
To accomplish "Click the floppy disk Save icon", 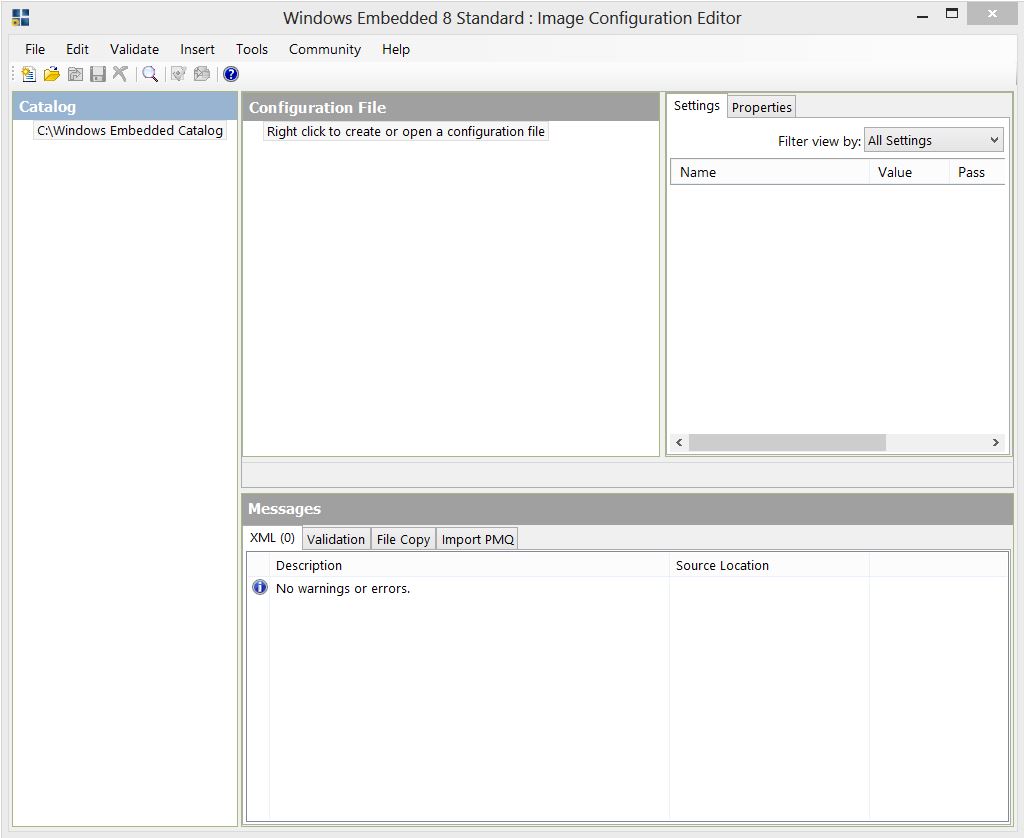I will 97,74.
